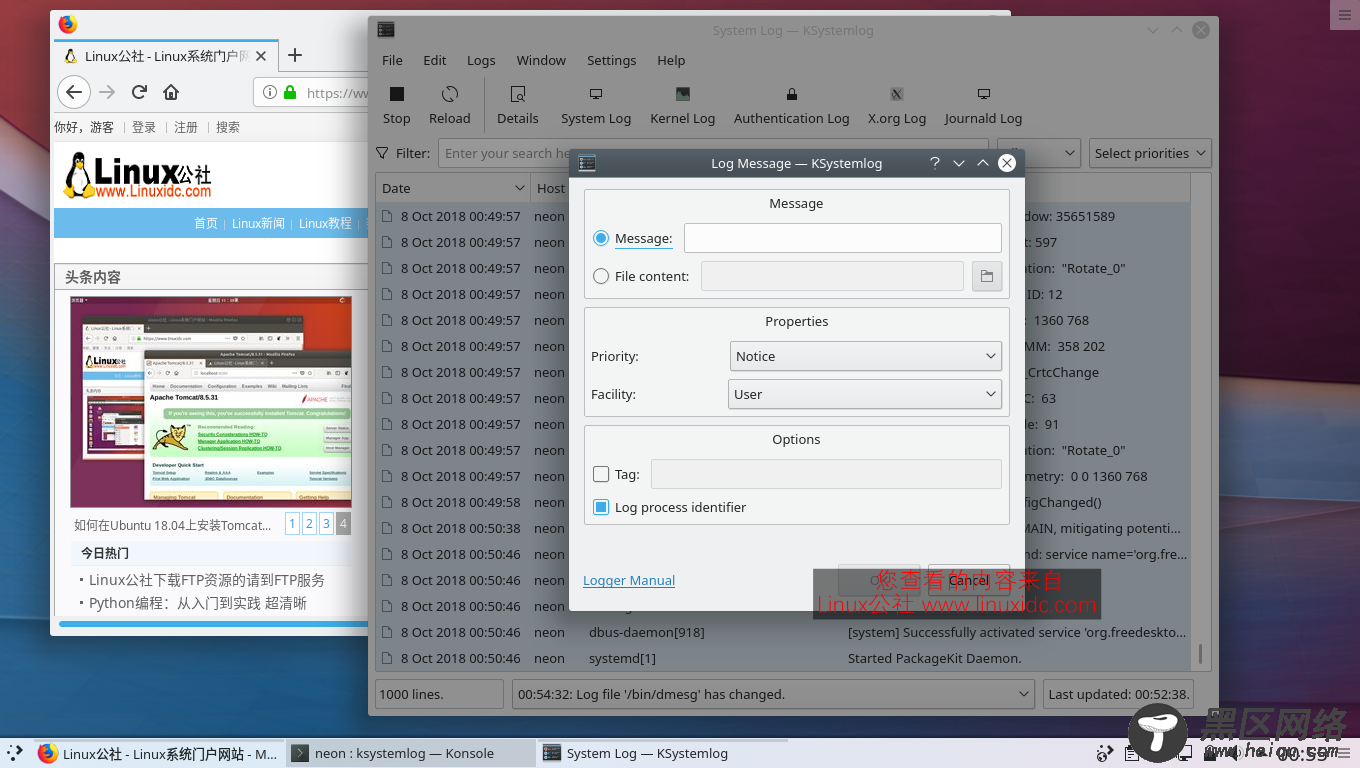This screenshot has height=768, width=1360.
Task: Open the Settings menu
Action: 611,60
